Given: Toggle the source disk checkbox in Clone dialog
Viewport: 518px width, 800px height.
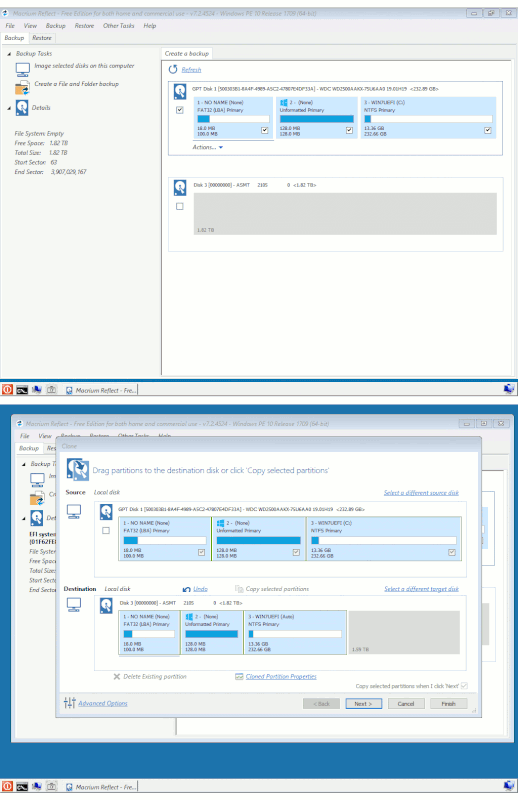Looking at the screenshot, I should [106, 531].
